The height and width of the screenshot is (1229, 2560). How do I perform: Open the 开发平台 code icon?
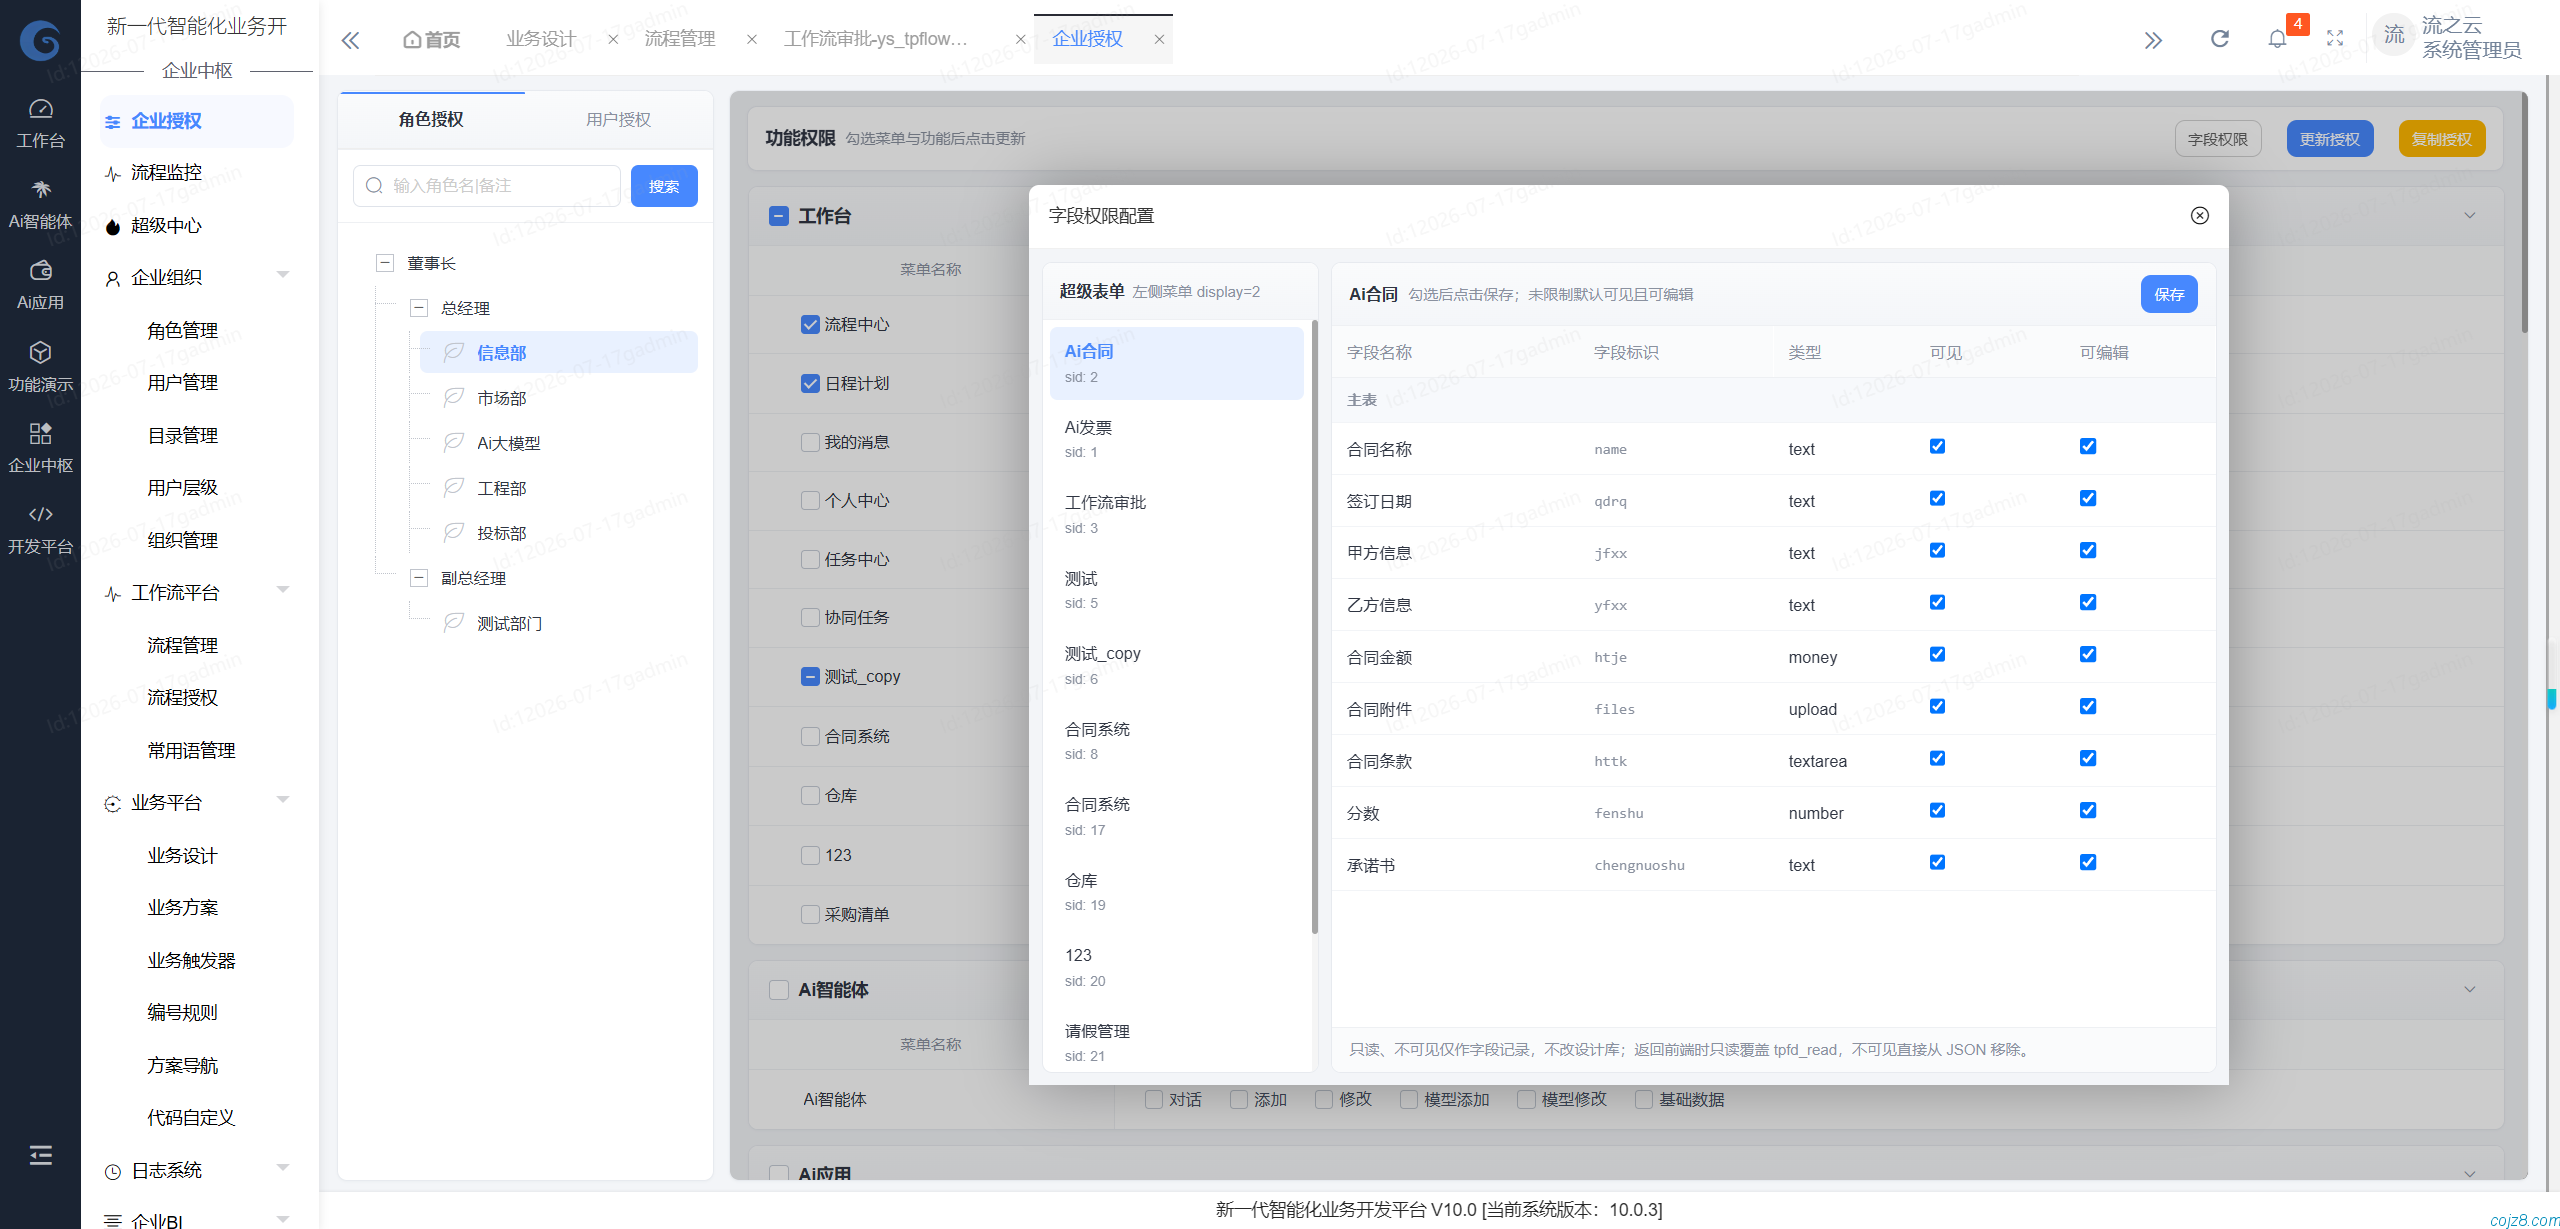click(40, 514)
